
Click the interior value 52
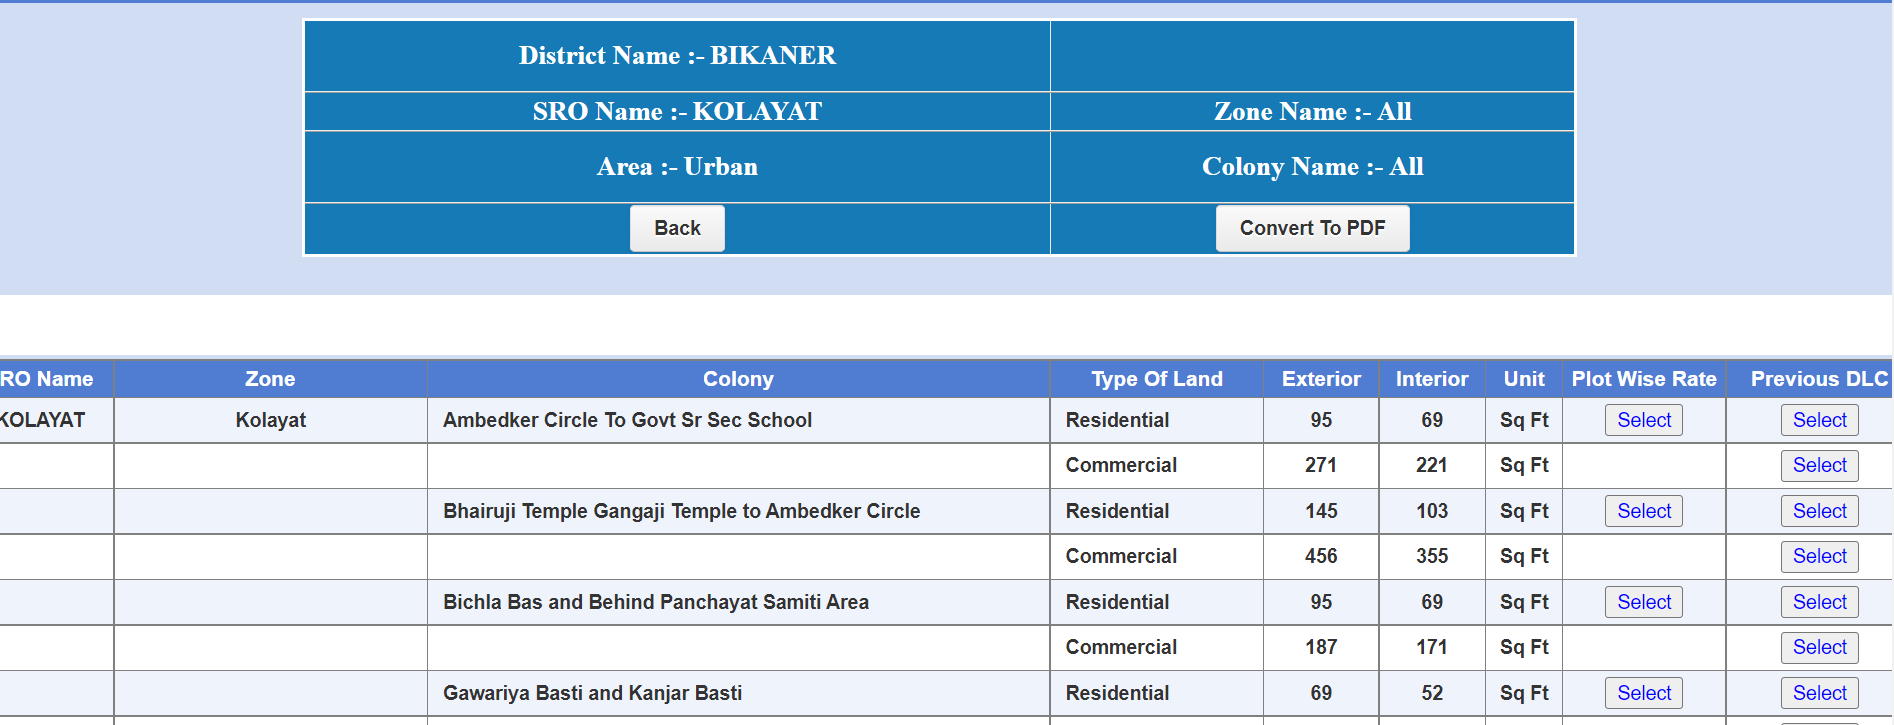(1432, 693)
